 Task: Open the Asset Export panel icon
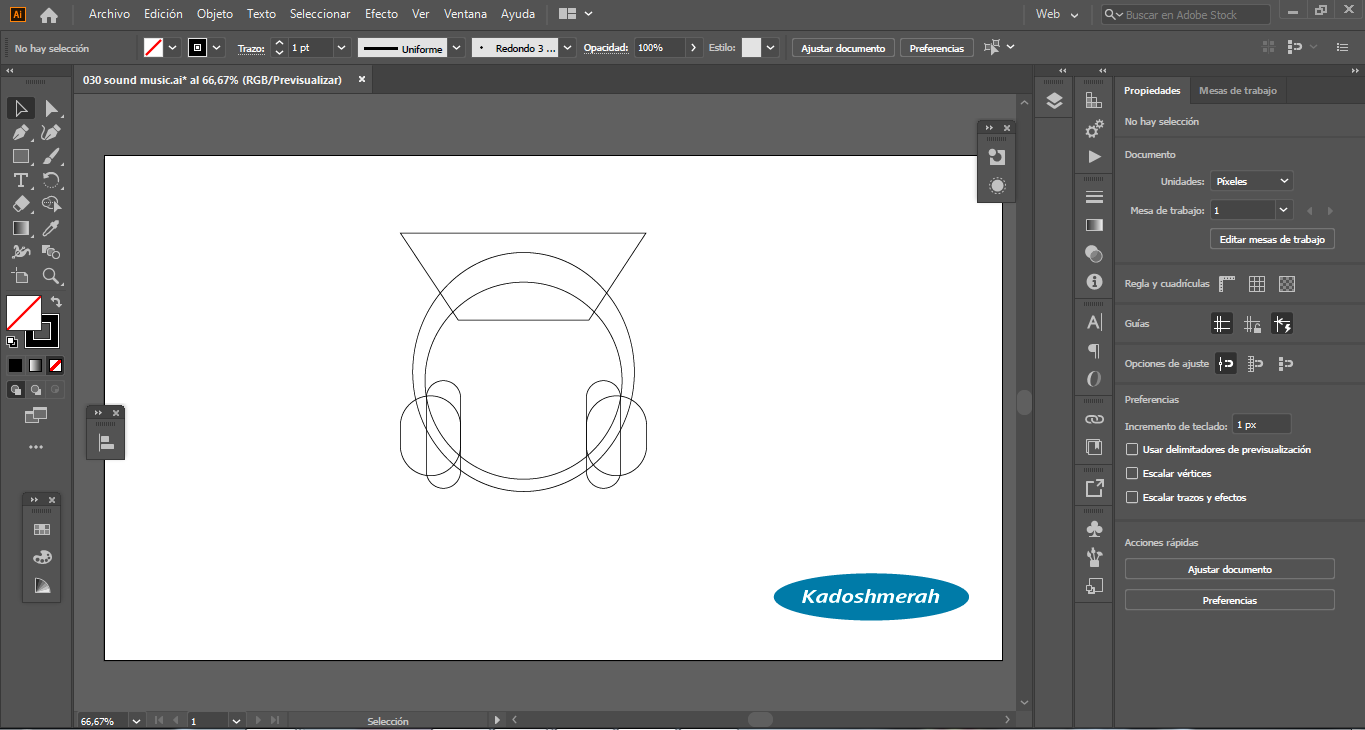point(1094,488)
